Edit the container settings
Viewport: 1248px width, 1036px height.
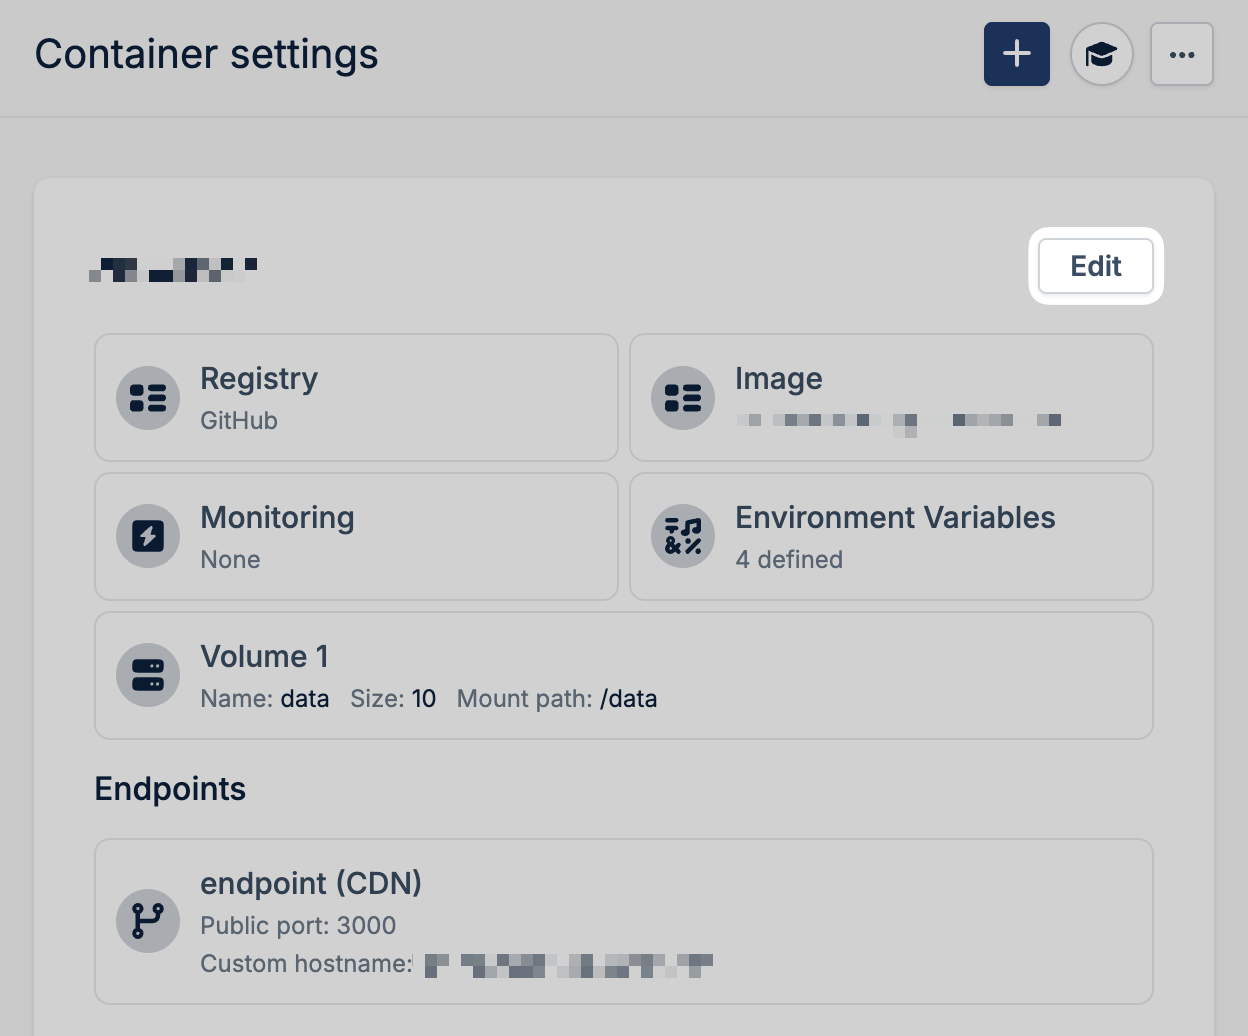click(1095, 266)
